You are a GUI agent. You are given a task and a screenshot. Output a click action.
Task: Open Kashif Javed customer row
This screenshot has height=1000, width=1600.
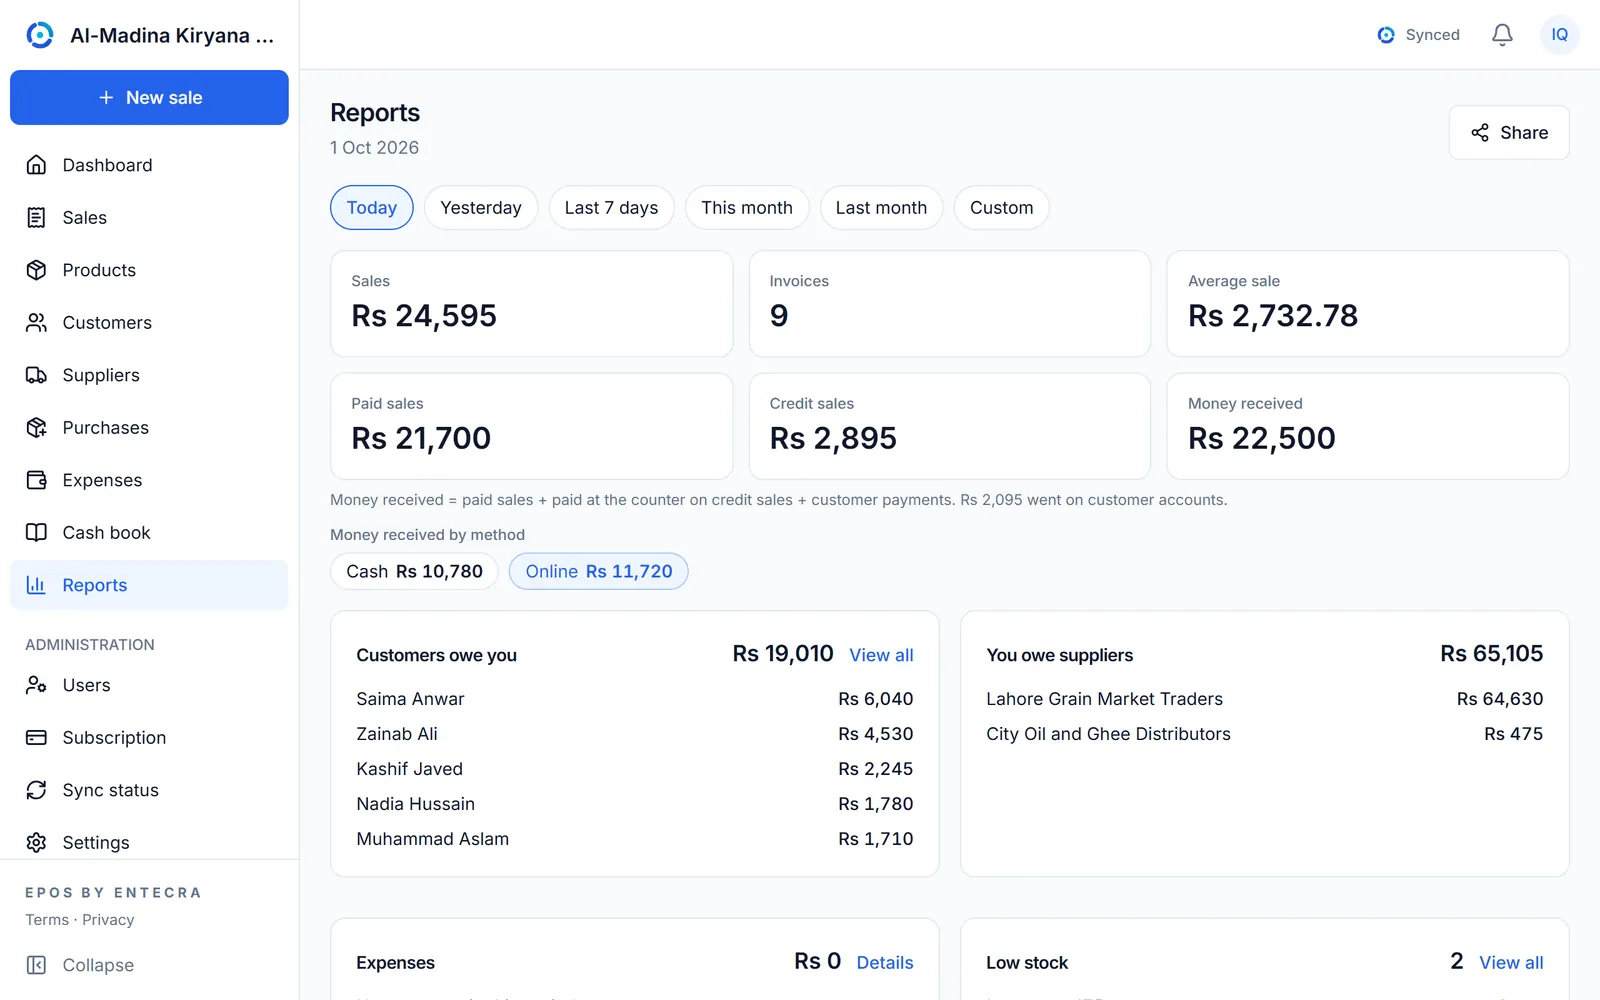pos(635,769)
